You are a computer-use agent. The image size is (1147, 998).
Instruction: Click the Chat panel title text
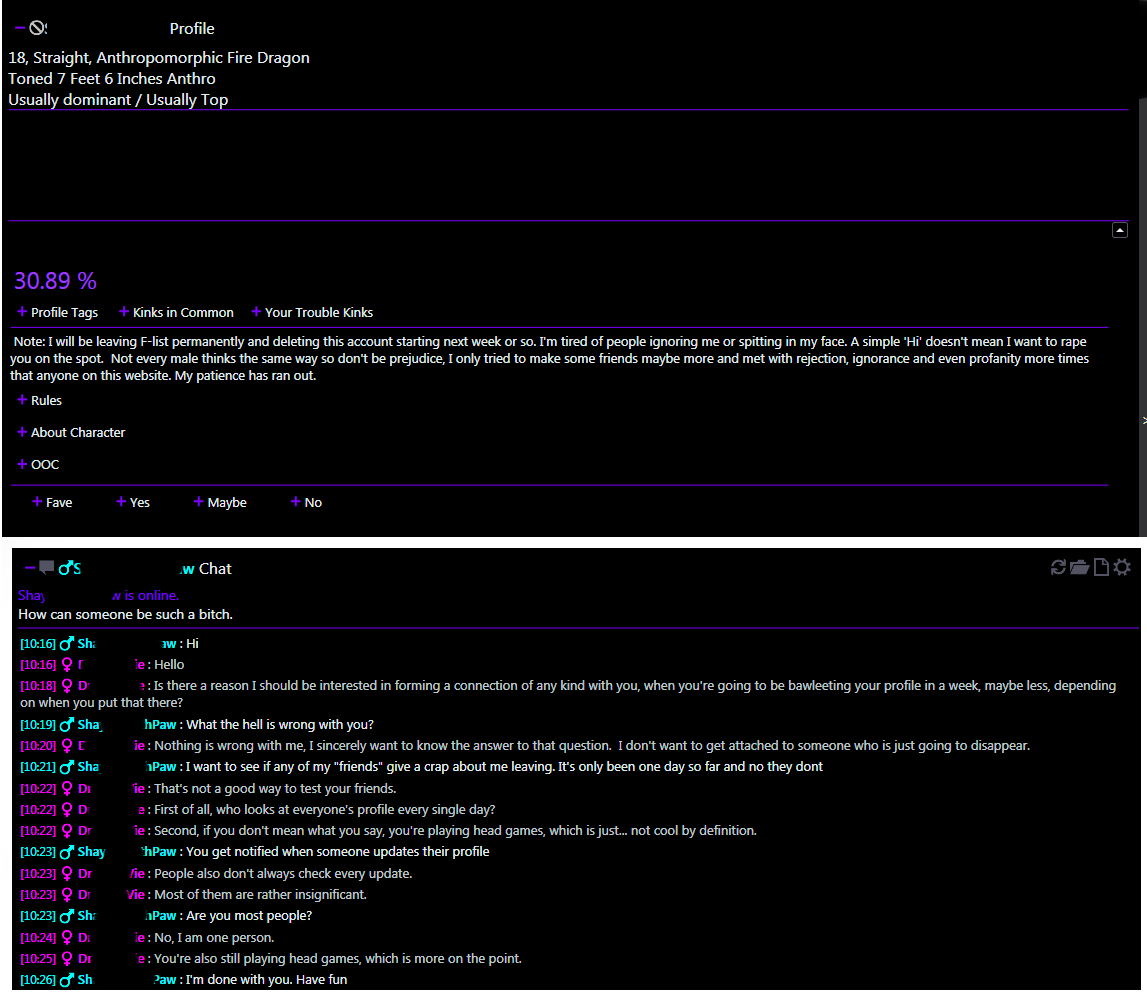coord(214,569)
